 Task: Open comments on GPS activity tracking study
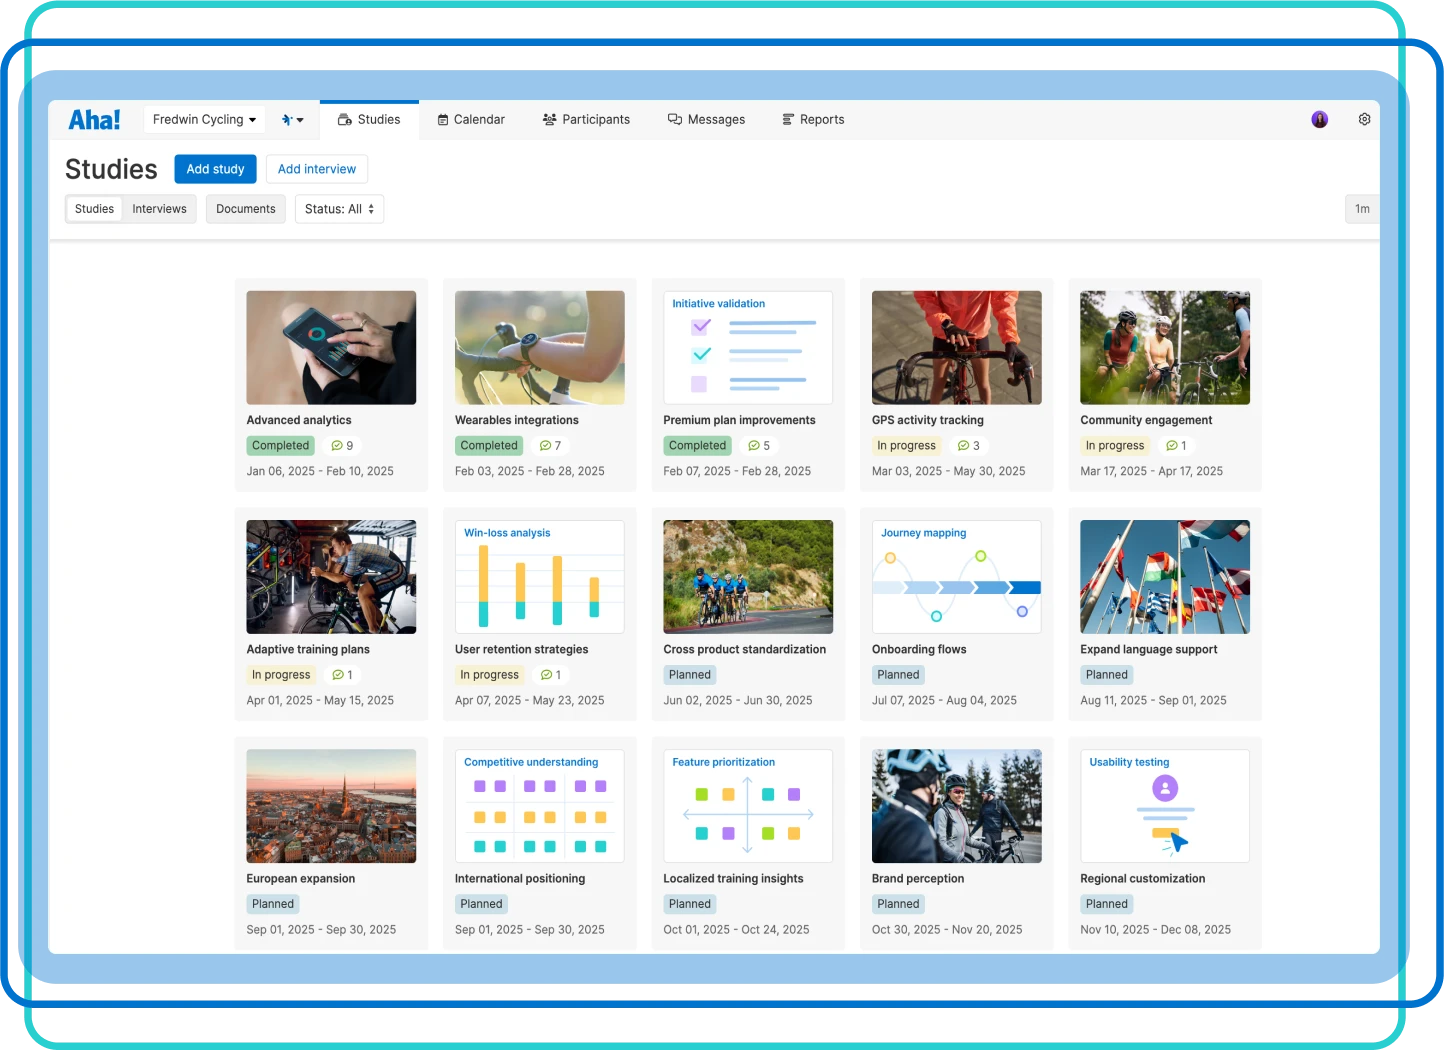click(969, 445)
